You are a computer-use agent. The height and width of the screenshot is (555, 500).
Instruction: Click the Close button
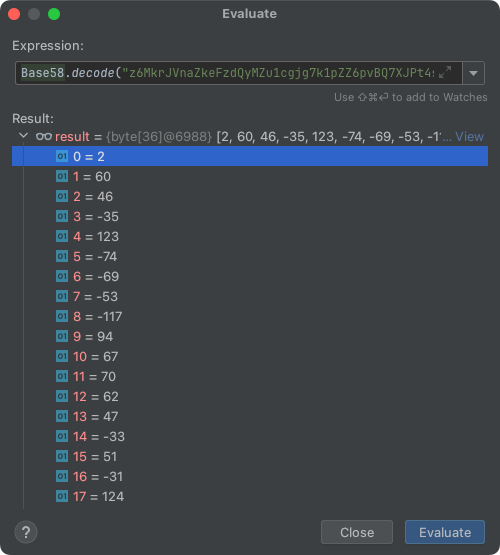coord(357,532)
